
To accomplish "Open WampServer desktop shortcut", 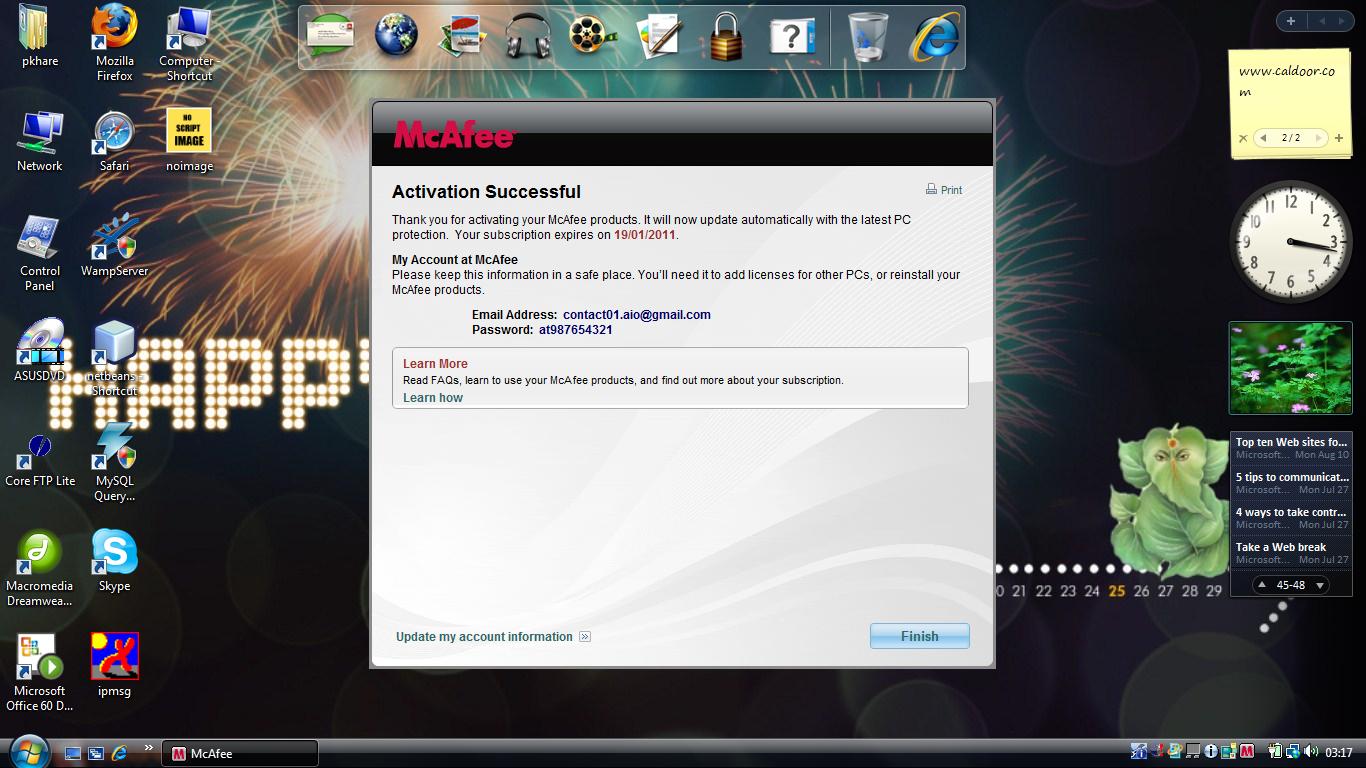I will (114, 245).
